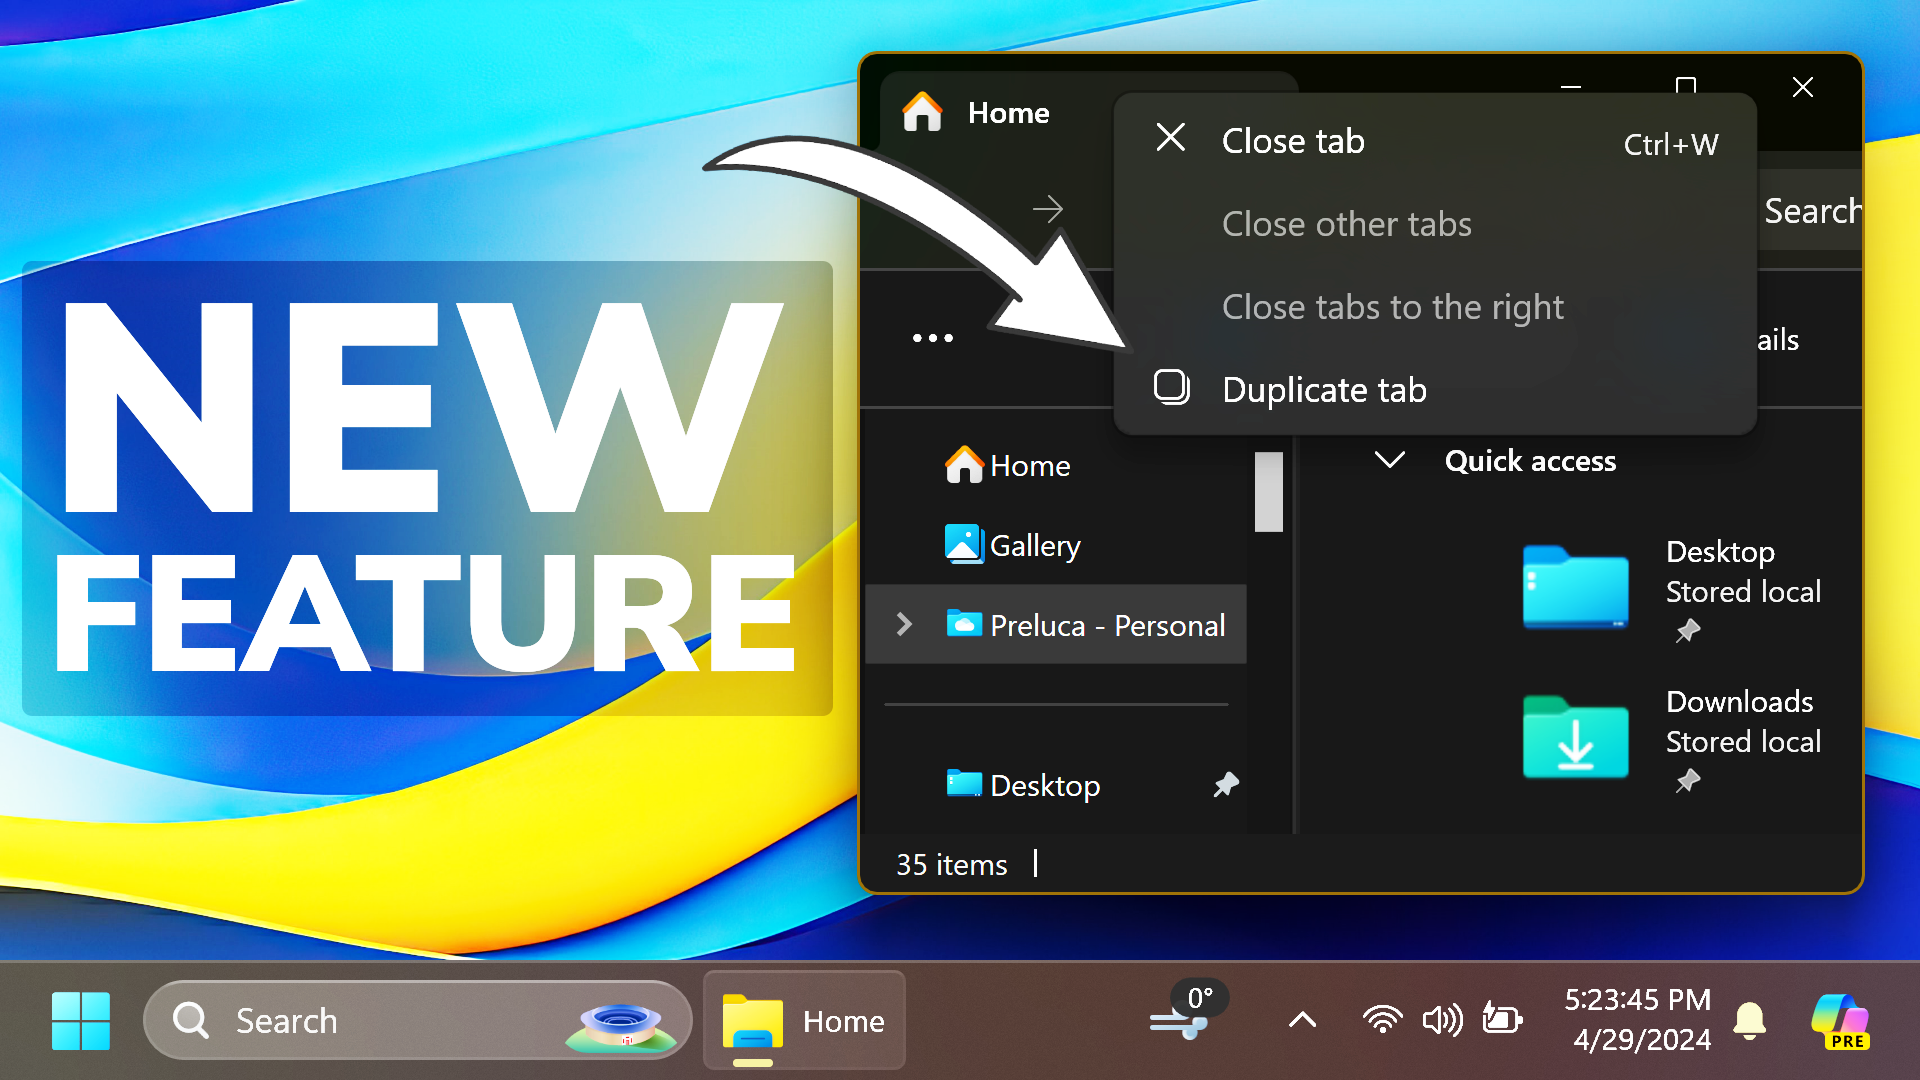
Task: Click the forward navigation arrow
Action: (1047, 208)
